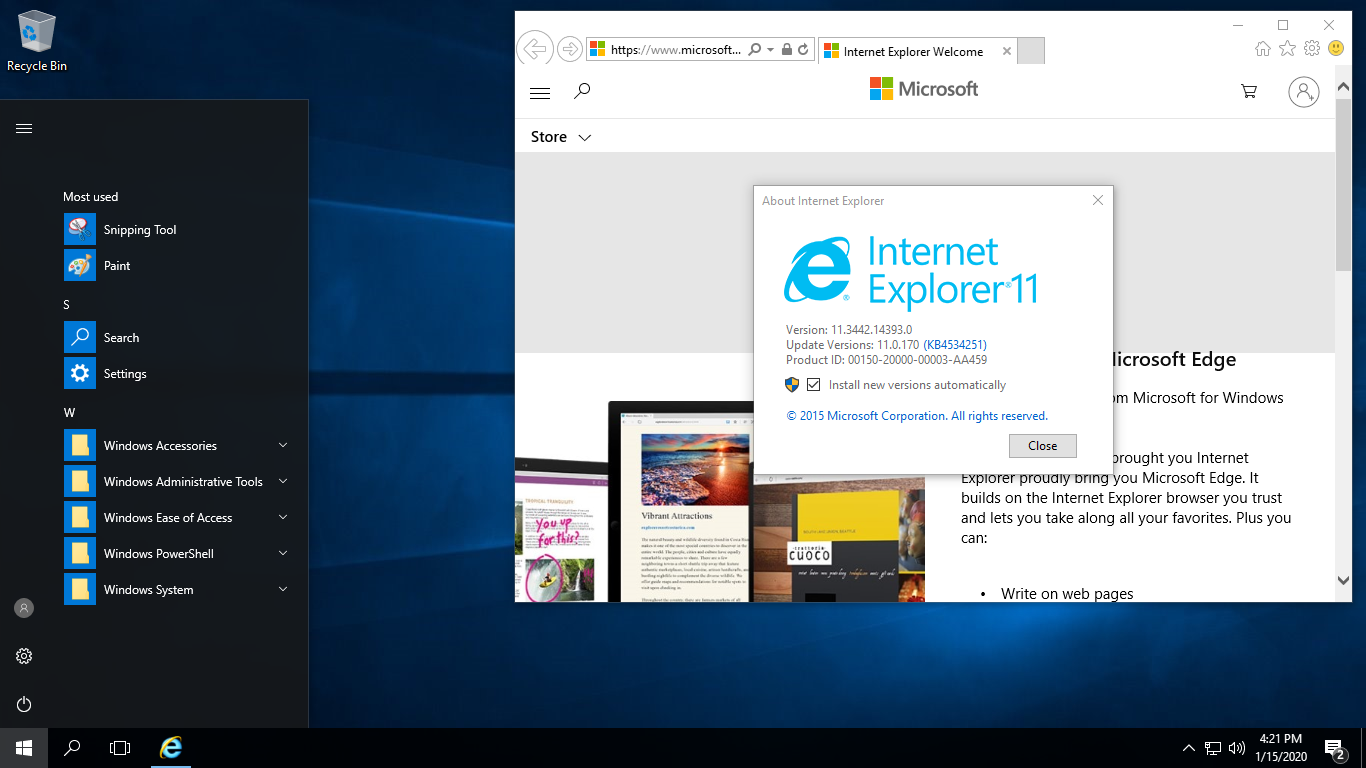1366x768 pixels.
Task: Go to IE Home page icon
Action: click(x=1263, y=48)
